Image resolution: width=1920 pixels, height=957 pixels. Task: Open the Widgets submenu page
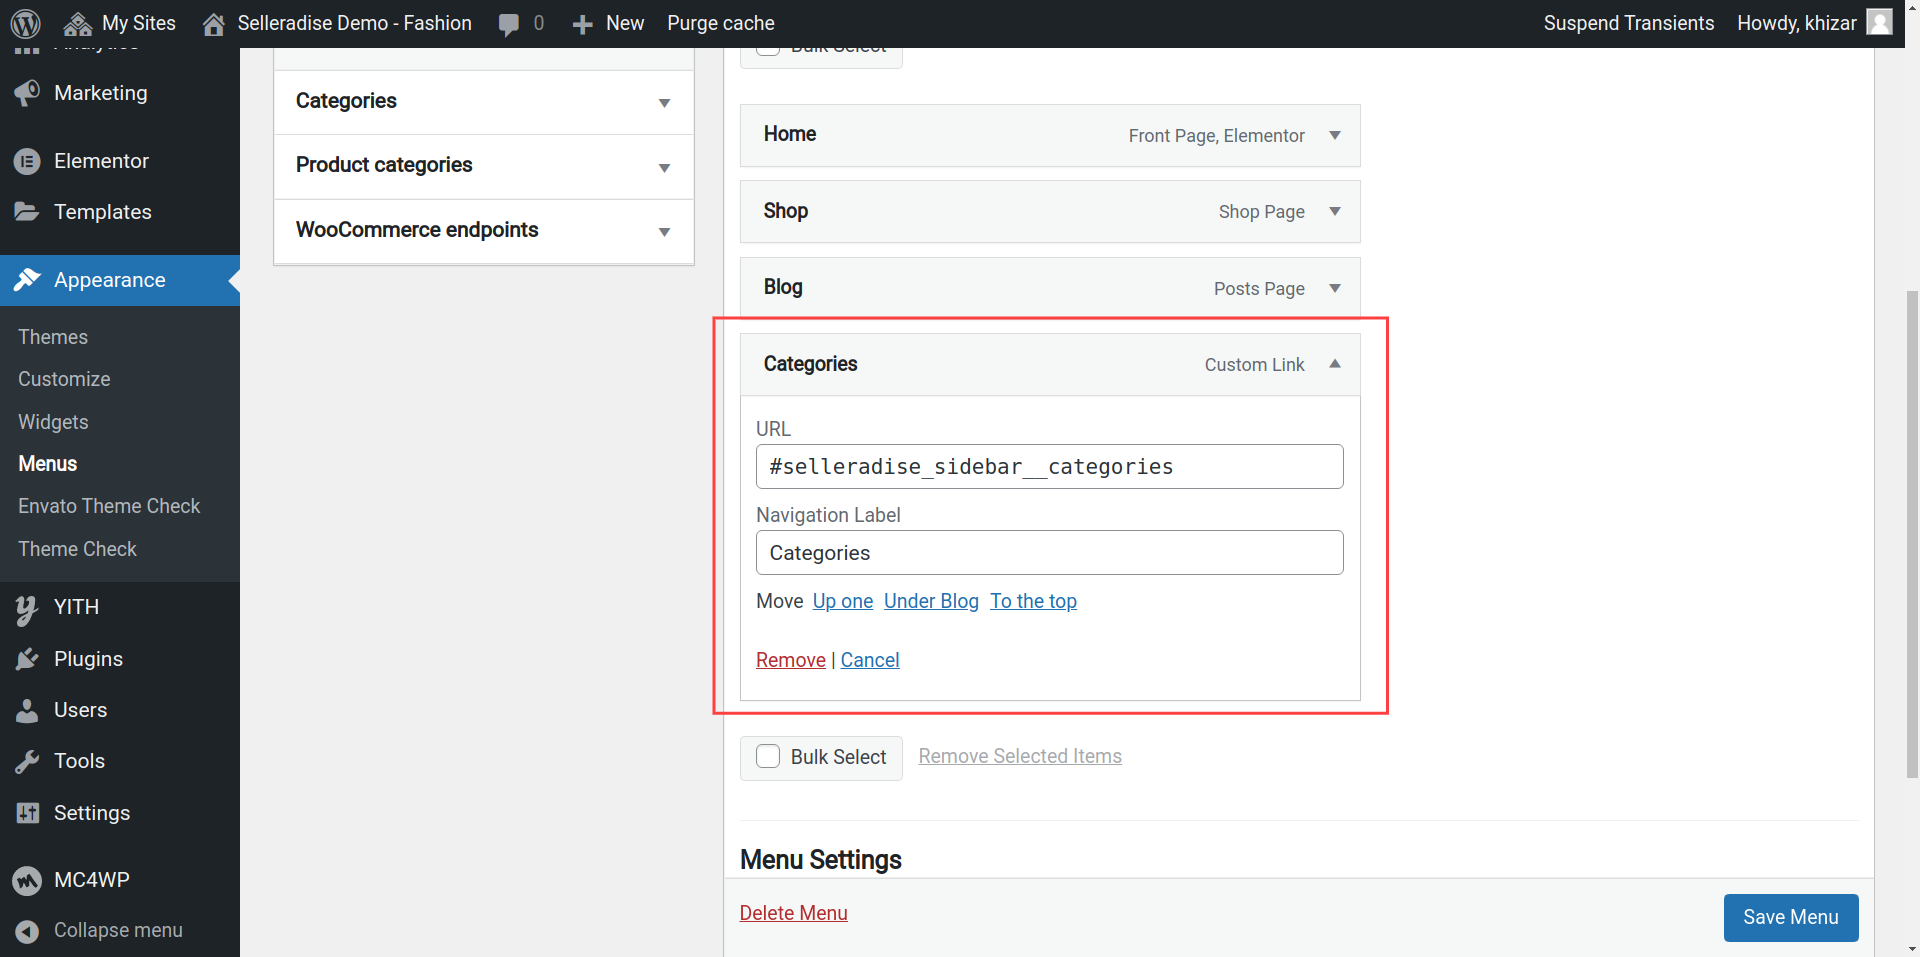click(53, 422)
